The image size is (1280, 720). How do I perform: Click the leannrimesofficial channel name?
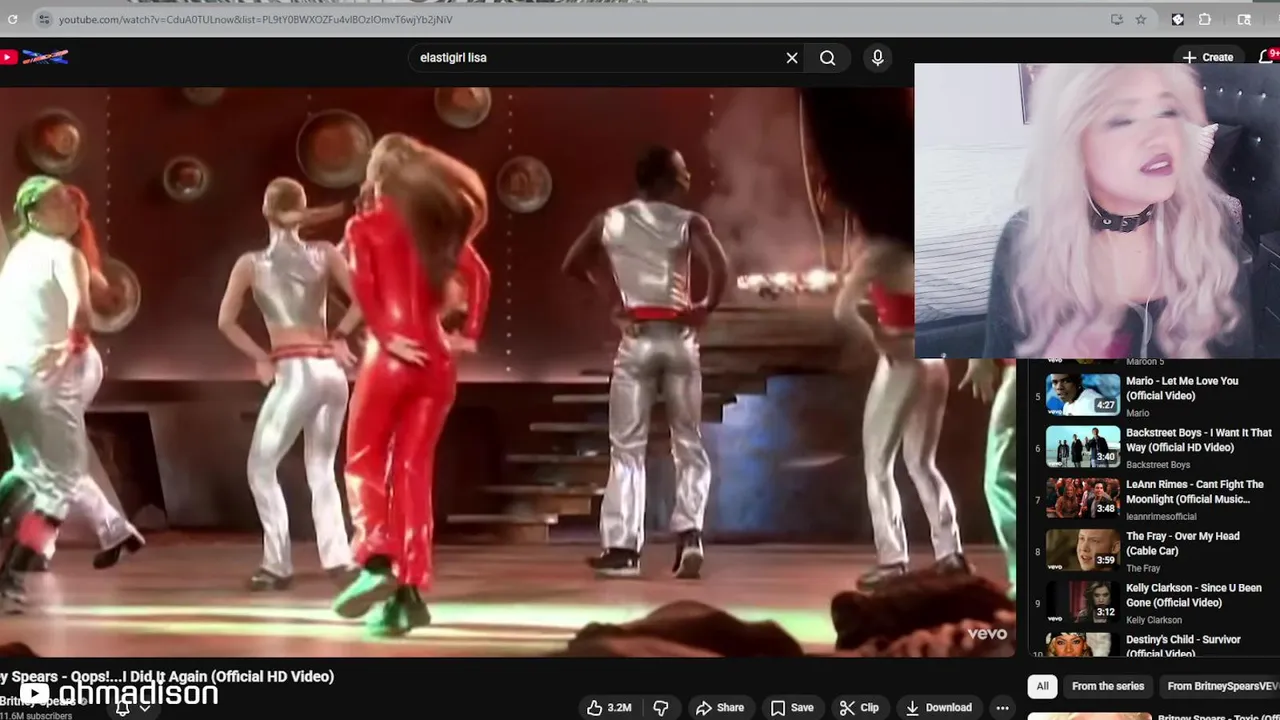[1161, 517]
